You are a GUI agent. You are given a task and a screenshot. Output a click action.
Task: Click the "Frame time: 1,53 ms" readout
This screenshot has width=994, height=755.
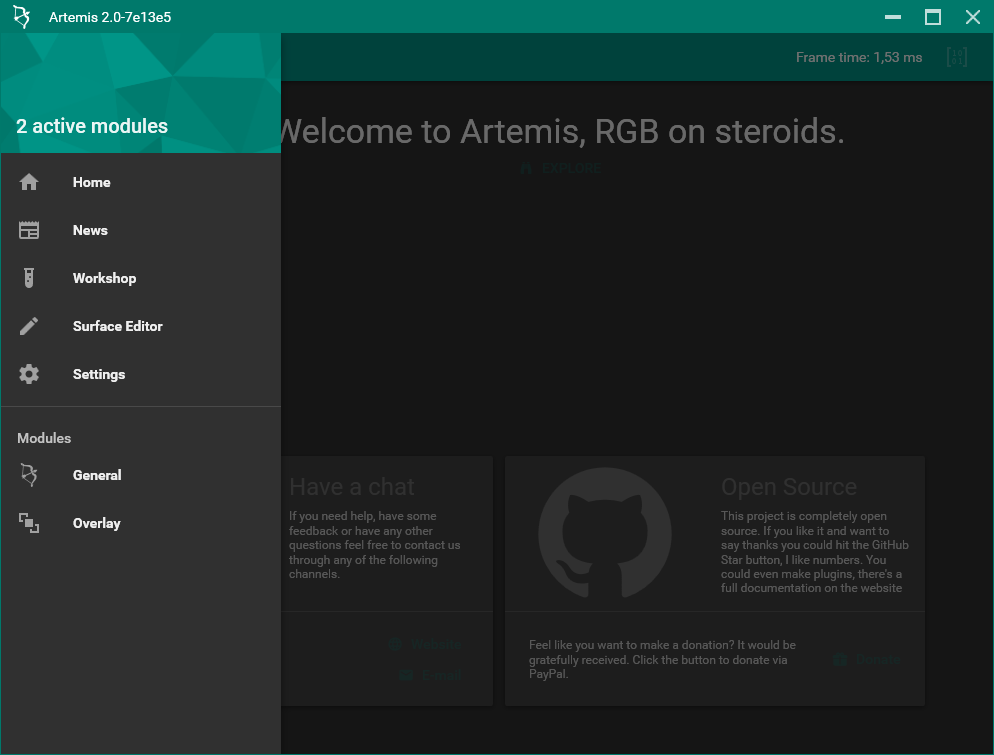click(859, 58)
